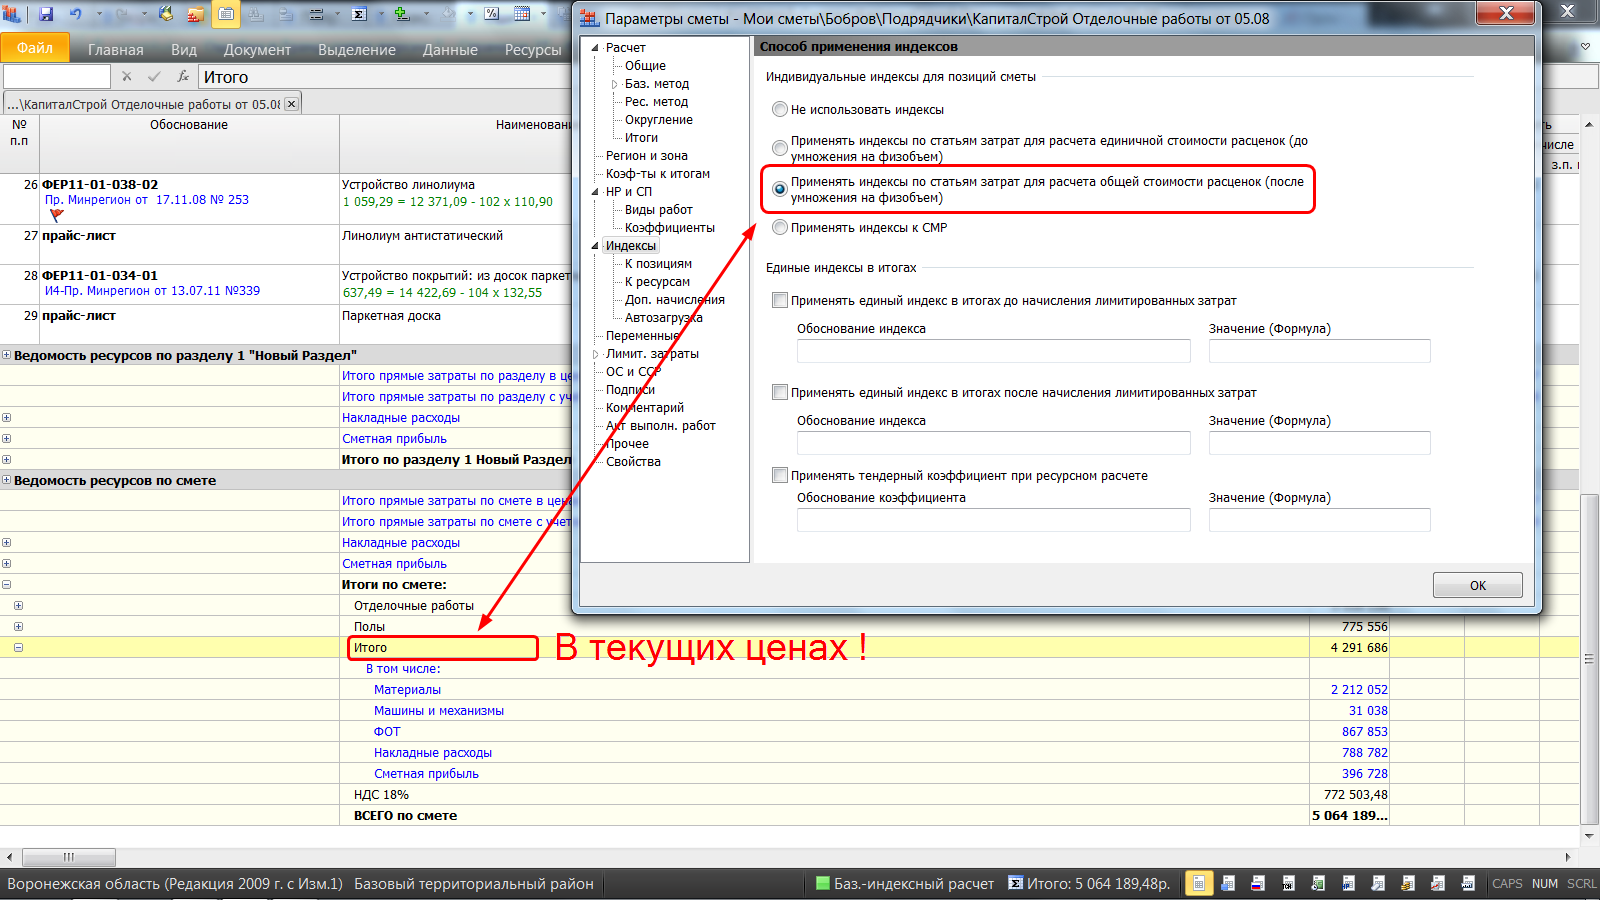The width and height of the screenshot is (1600, 900).
Task: Expand 'Лимит. затраты' tree node
Action: click(595, 354)
